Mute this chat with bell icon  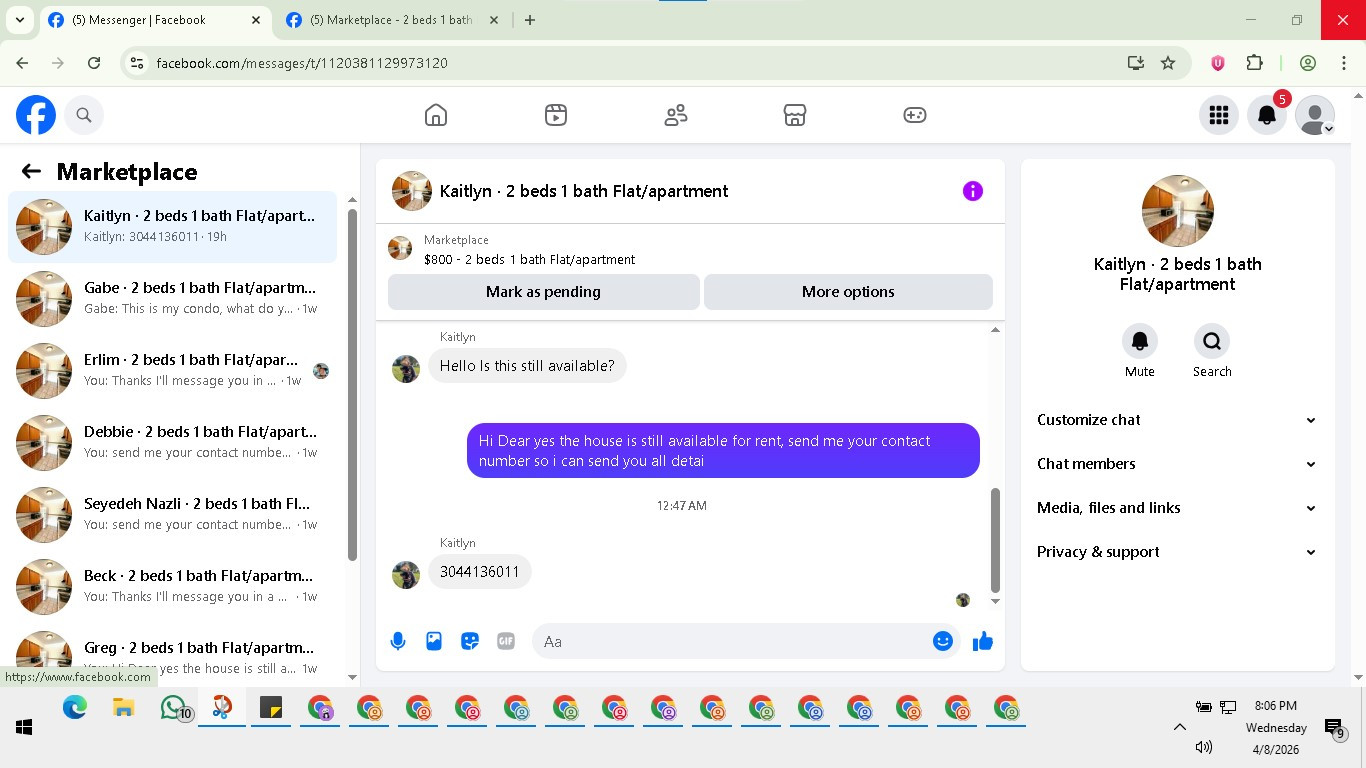[1140, 342]
